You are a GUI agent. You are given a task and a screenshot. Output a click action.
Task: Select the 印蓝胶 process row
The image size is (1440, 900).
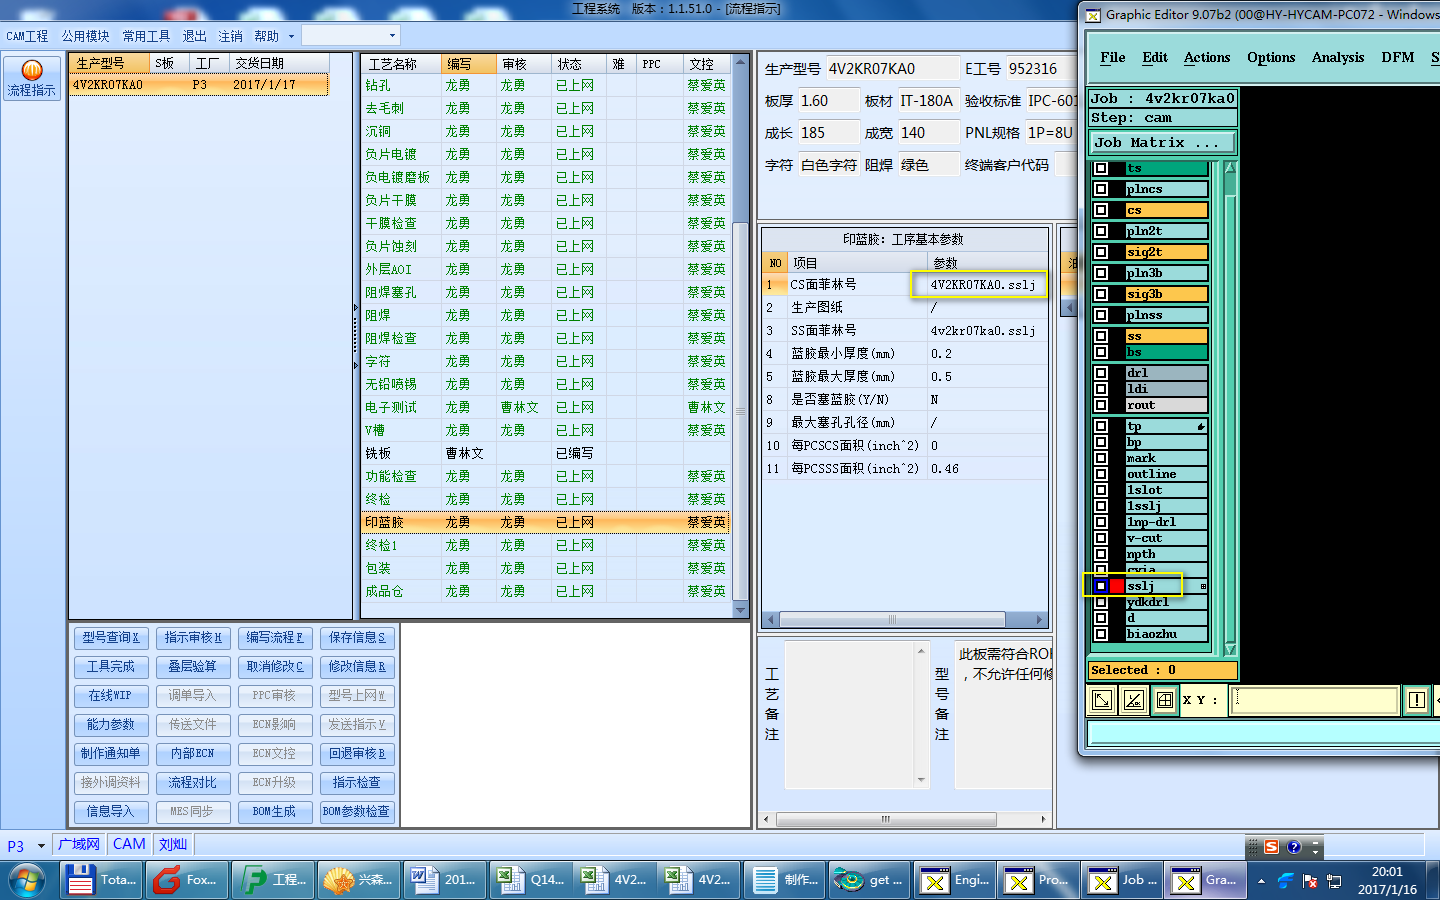pyautogui.click(x=546, y=522)
